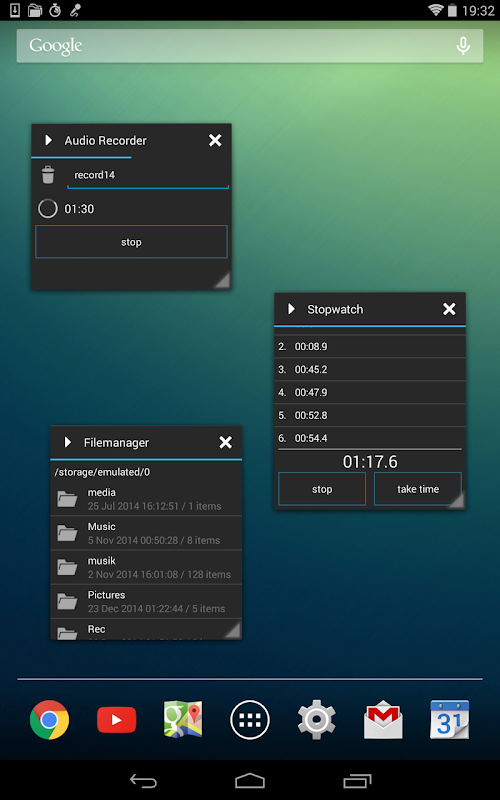
Task: Click the record14 filename field
Action: click(148, 176)
